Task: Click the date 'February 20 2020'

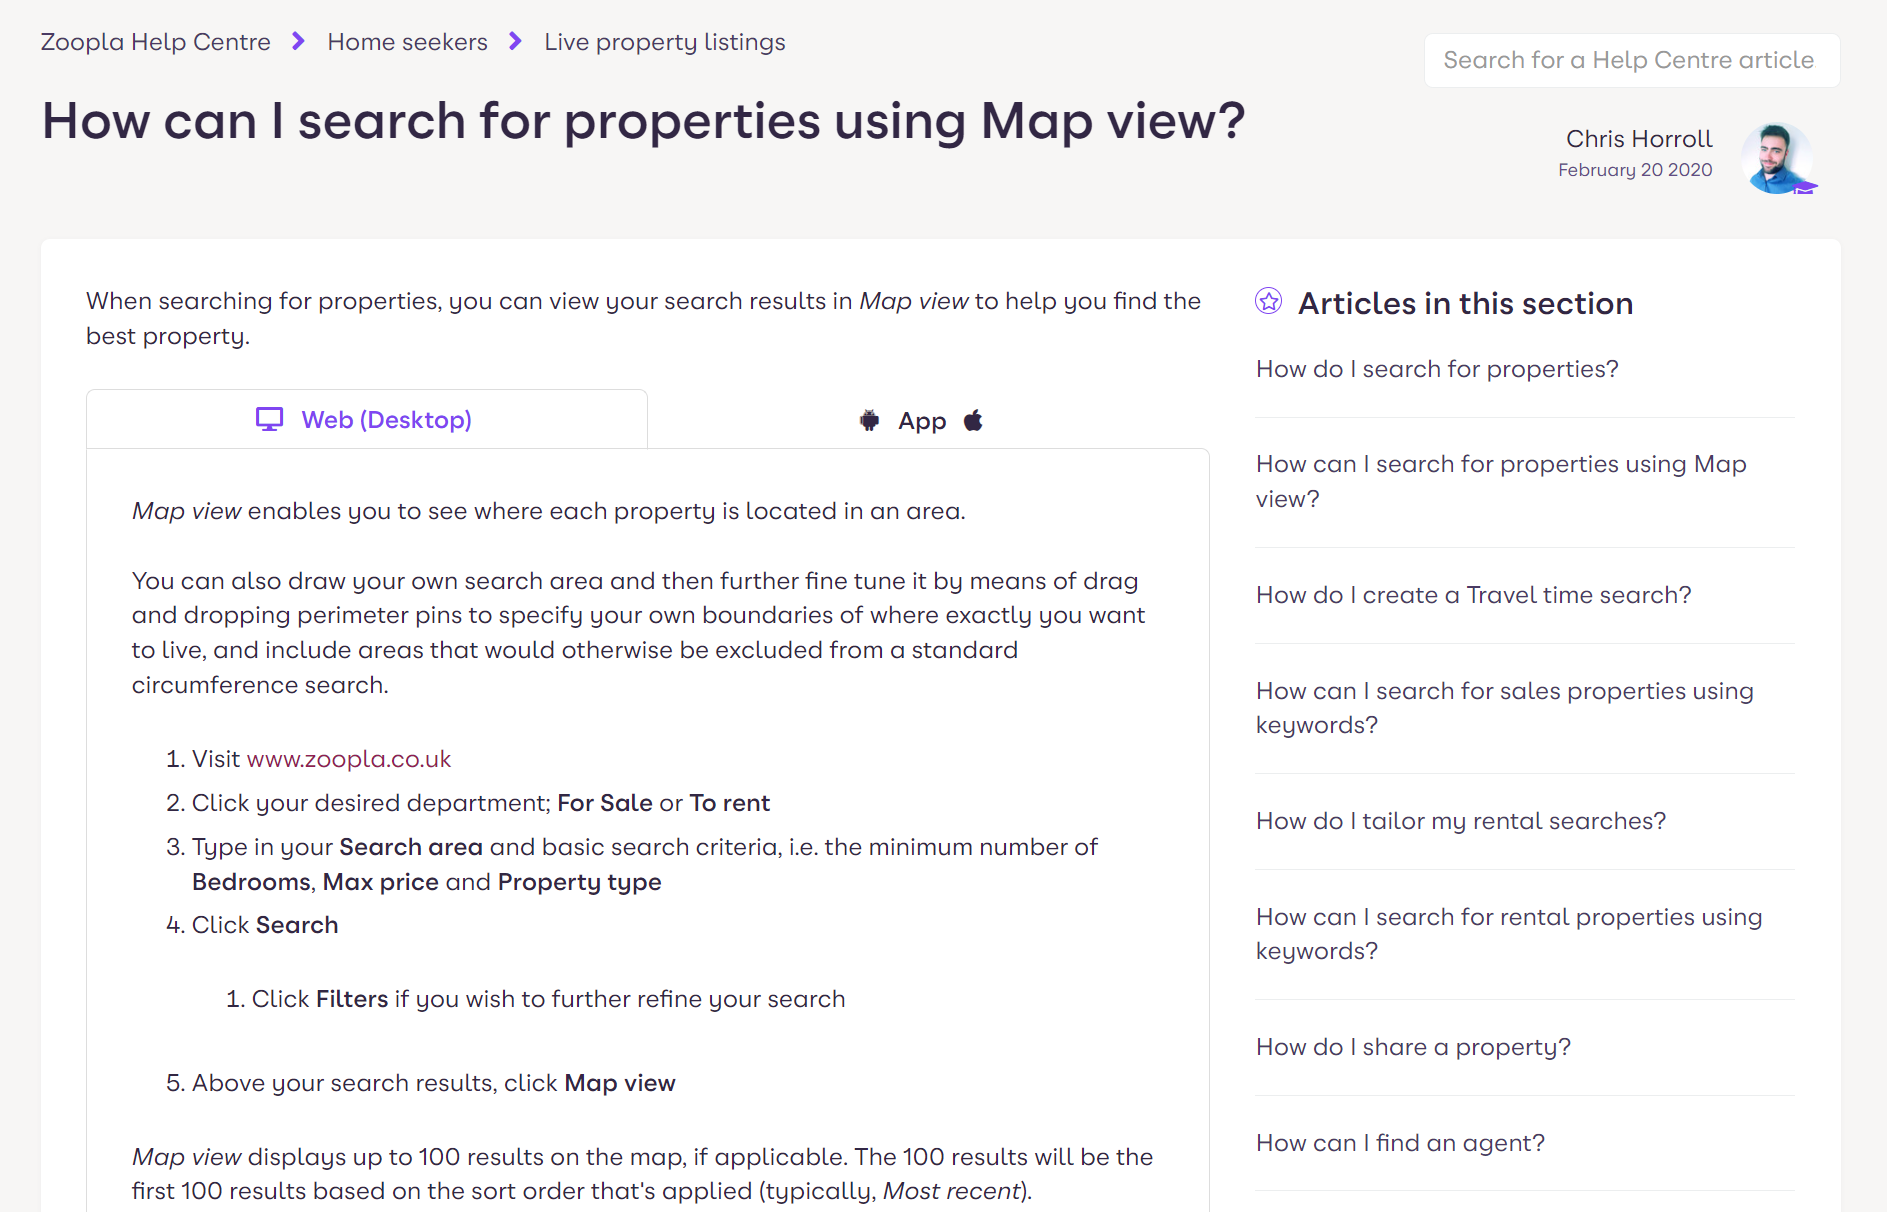Action: click(1635, 170)
